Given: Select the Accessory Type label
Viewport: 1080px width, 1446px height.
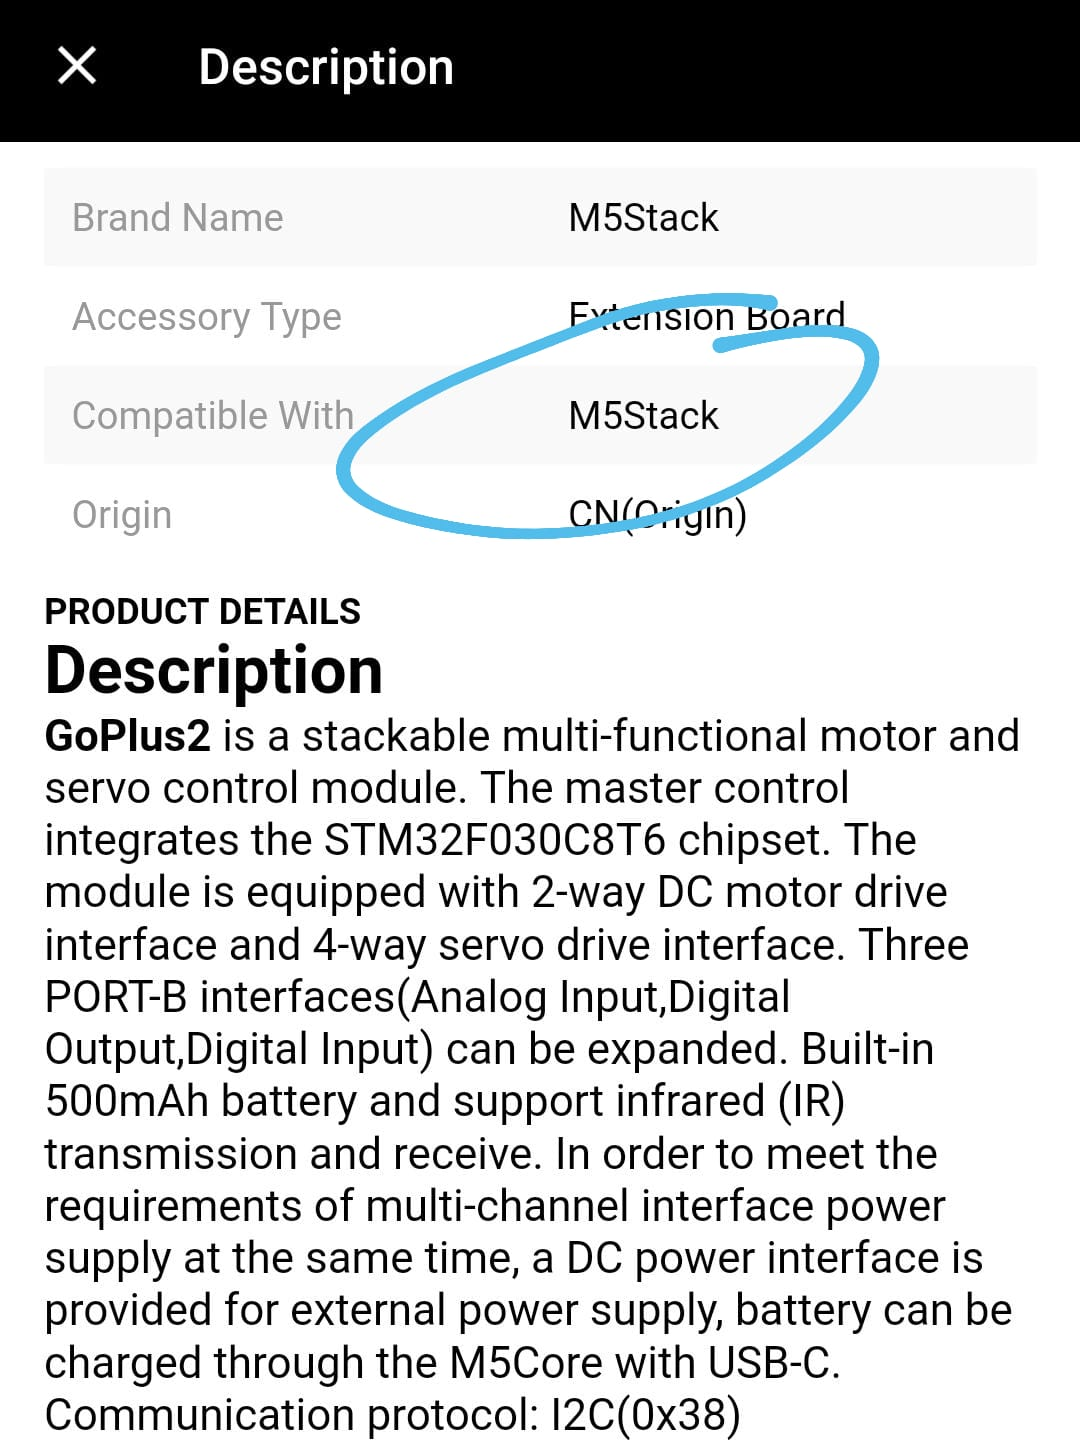Looking at the screenshot, I should (207, 316).
